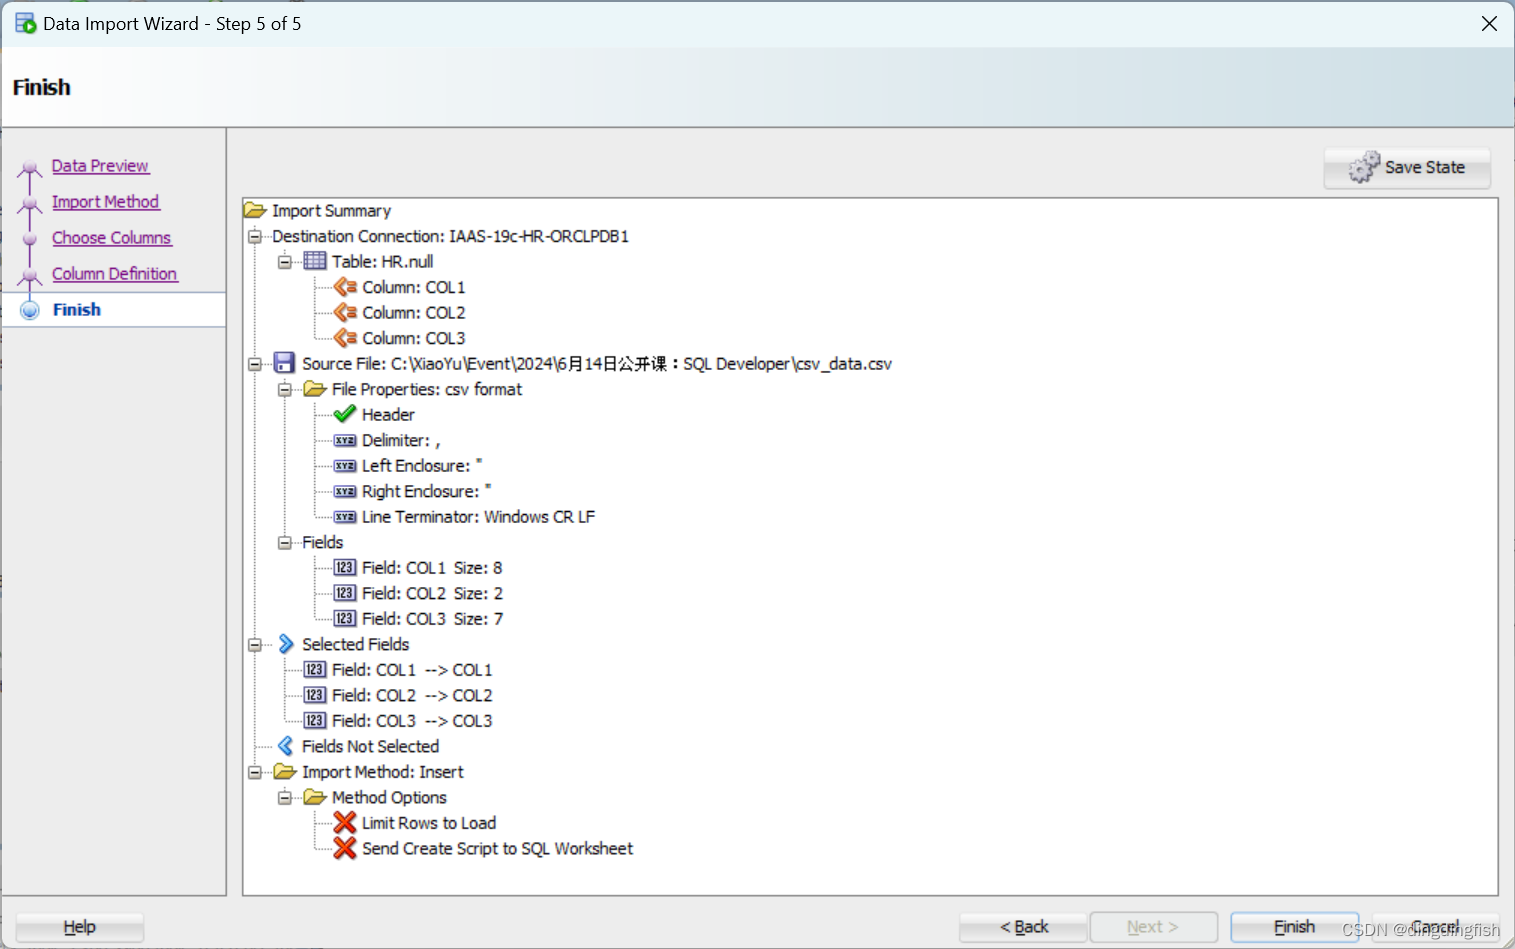
Task: Click the Selected Fields arrow icon
Action: click(x=286, y=644)
